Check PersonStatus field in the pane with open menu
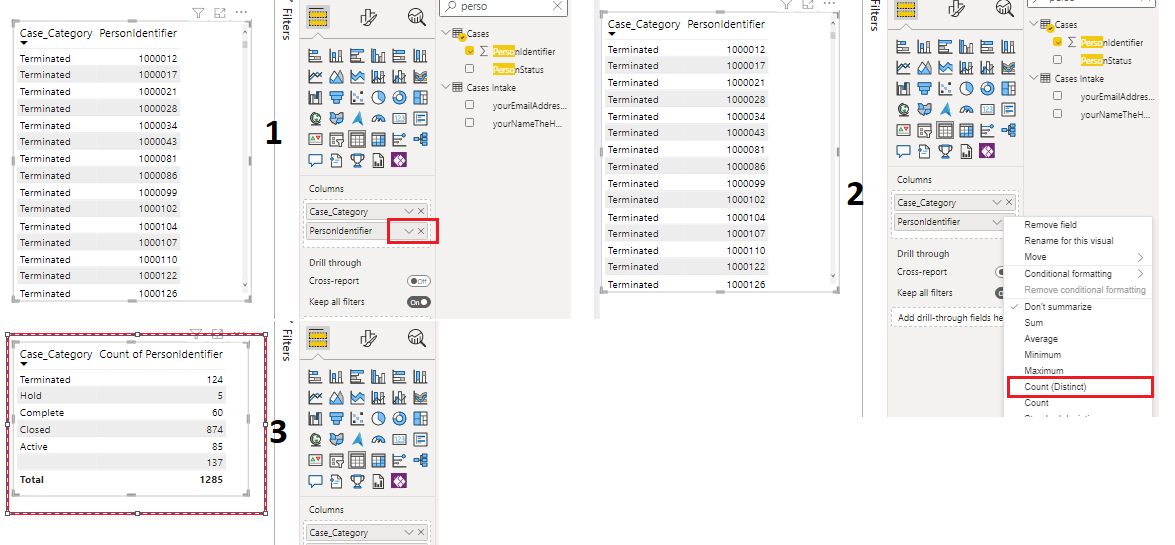This screenshot has width=1175, height=545. tap(1057, 60)
